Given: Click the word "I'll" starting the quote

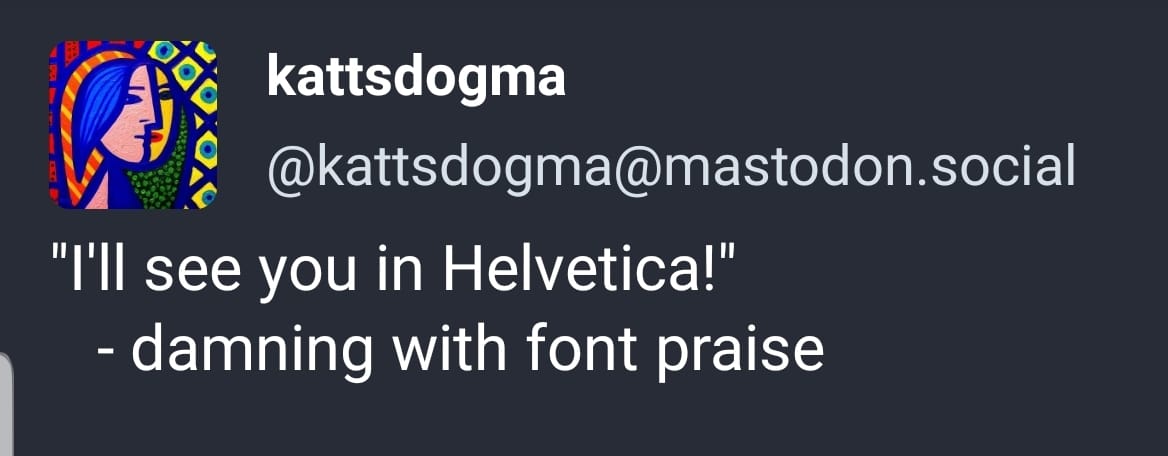Looking at the screenshot, I should point(90,272).
